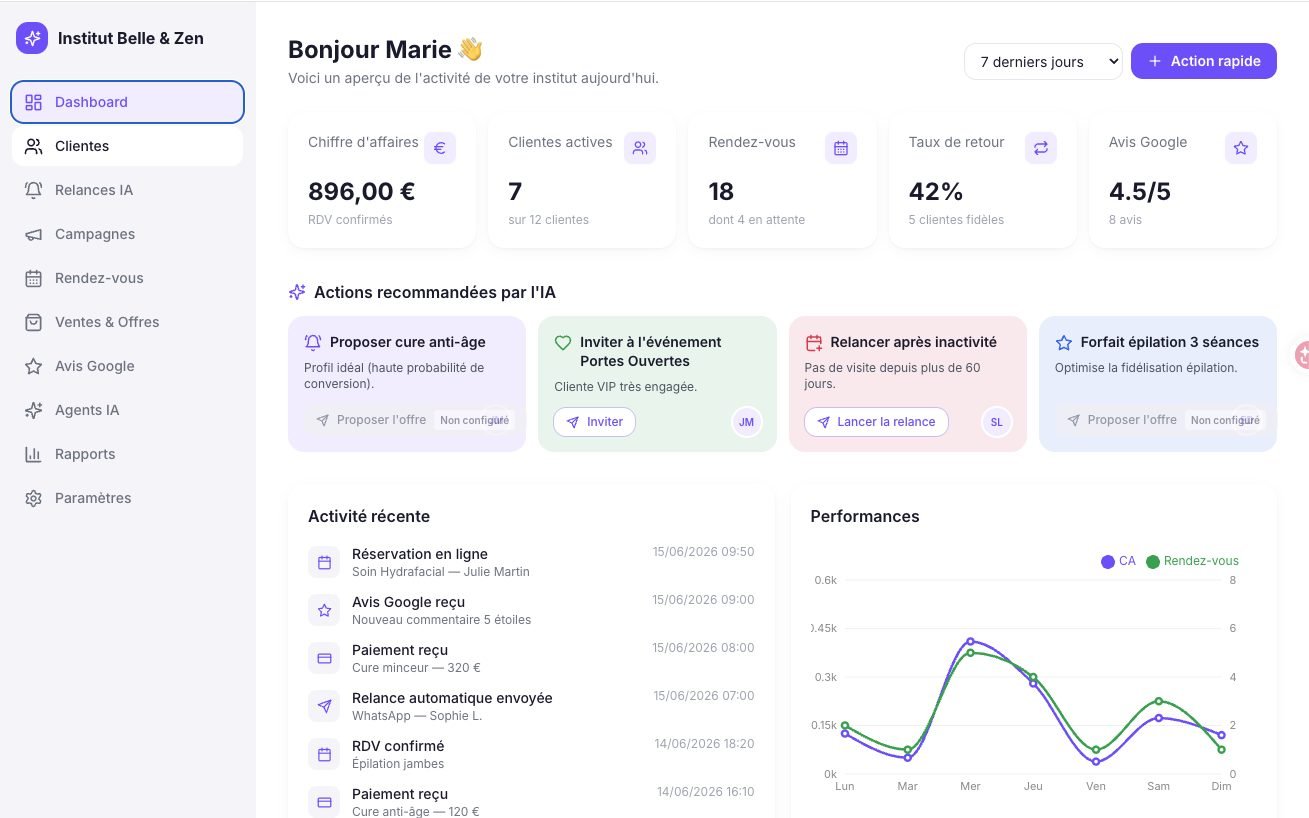Go to Ventes & Offres
This screenshot has height=818, width=1309.
128,322
